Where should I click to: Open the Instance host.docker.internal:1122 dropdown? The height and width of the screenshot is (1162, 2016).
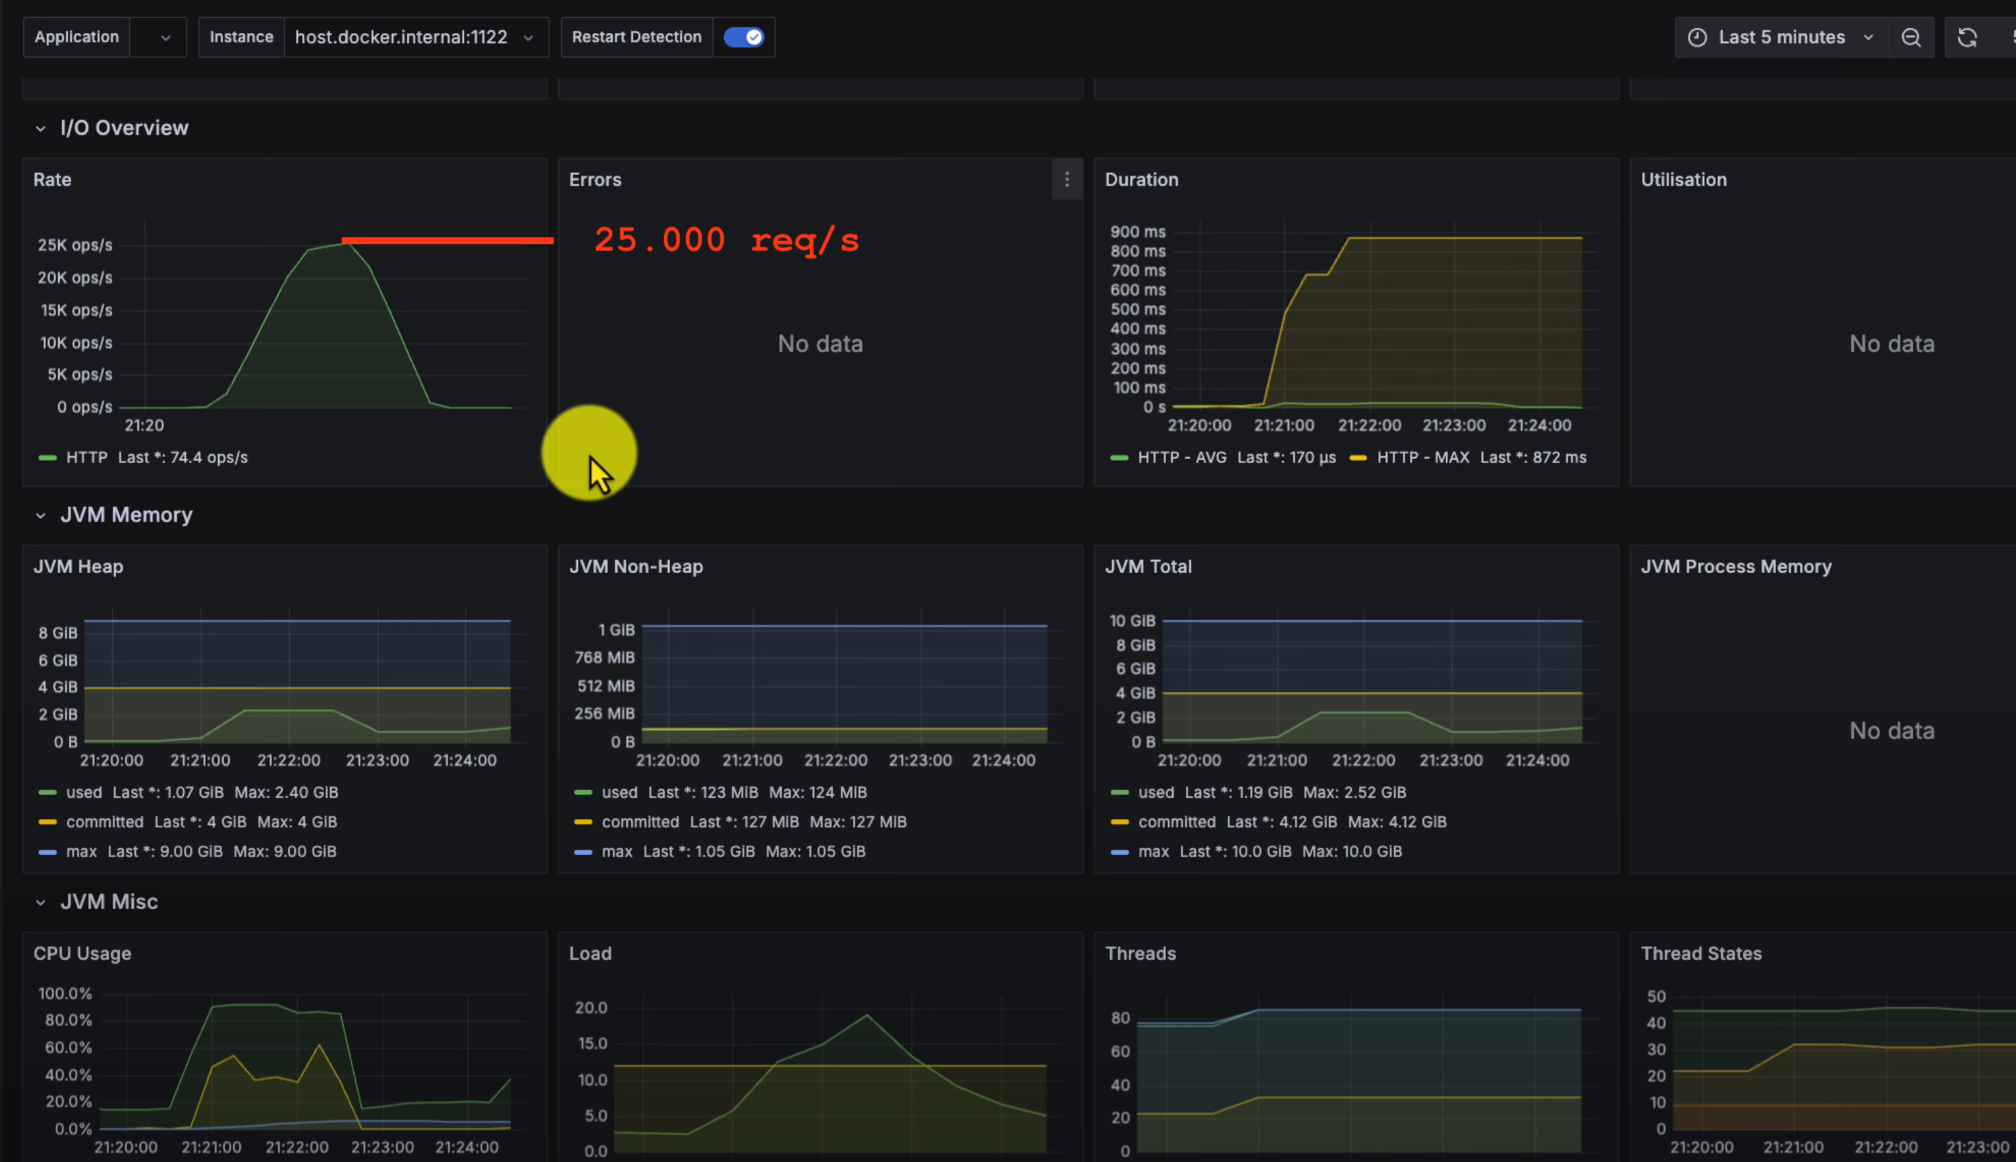(416, 37)
